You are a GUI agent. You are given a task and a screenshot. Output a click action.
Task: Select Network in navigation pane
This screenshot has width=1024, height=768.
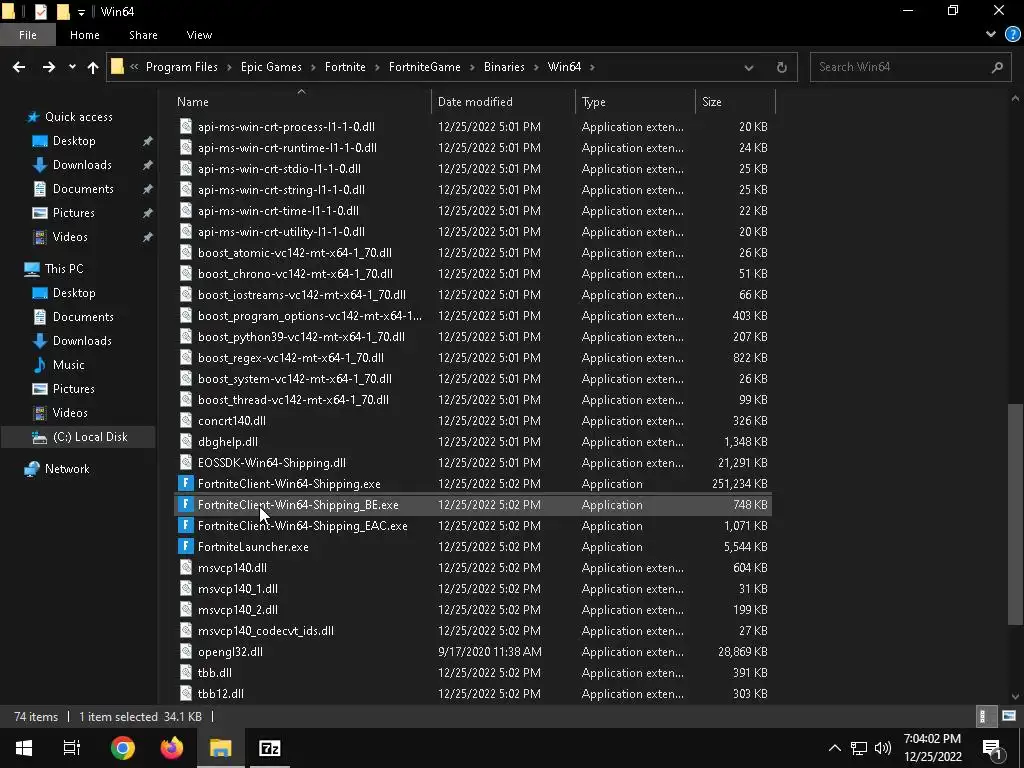(x=67, y=469)
